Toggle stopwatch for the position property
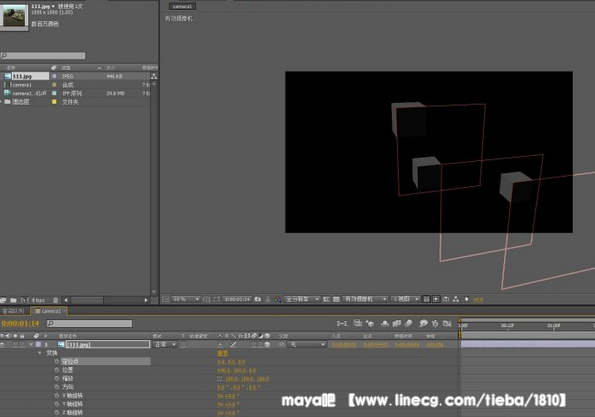 tap(57, 370)
